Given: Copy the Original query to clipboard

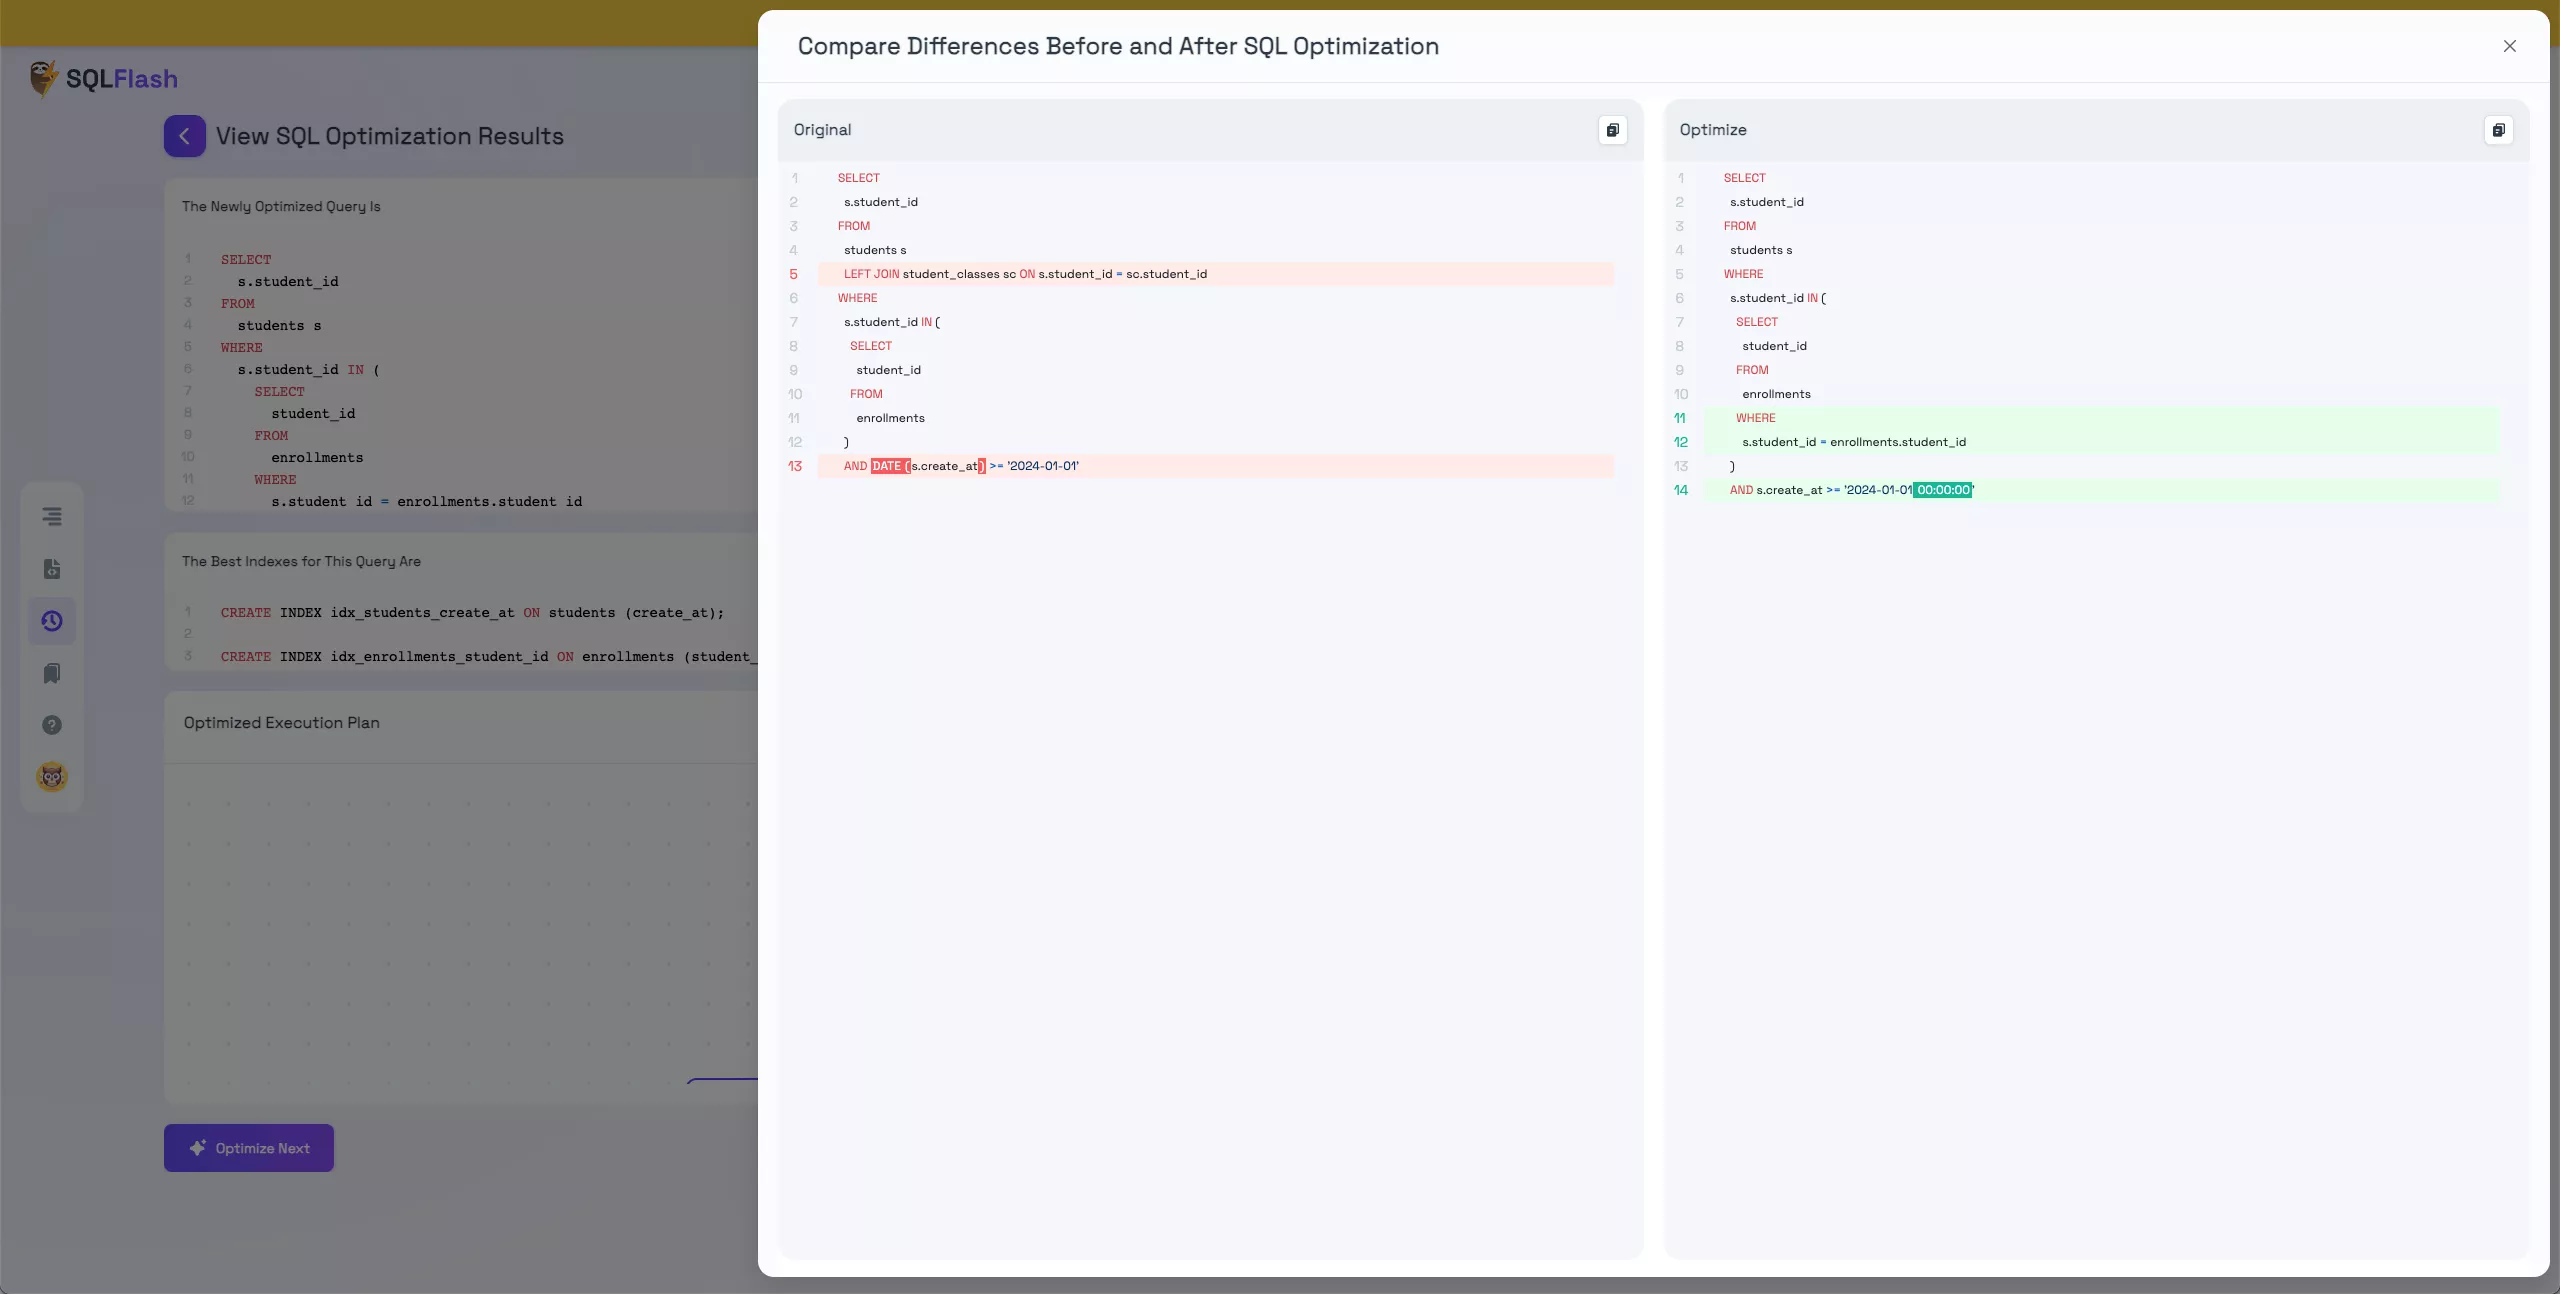Looking at the screenshot, I should (x=1612, y=130).
